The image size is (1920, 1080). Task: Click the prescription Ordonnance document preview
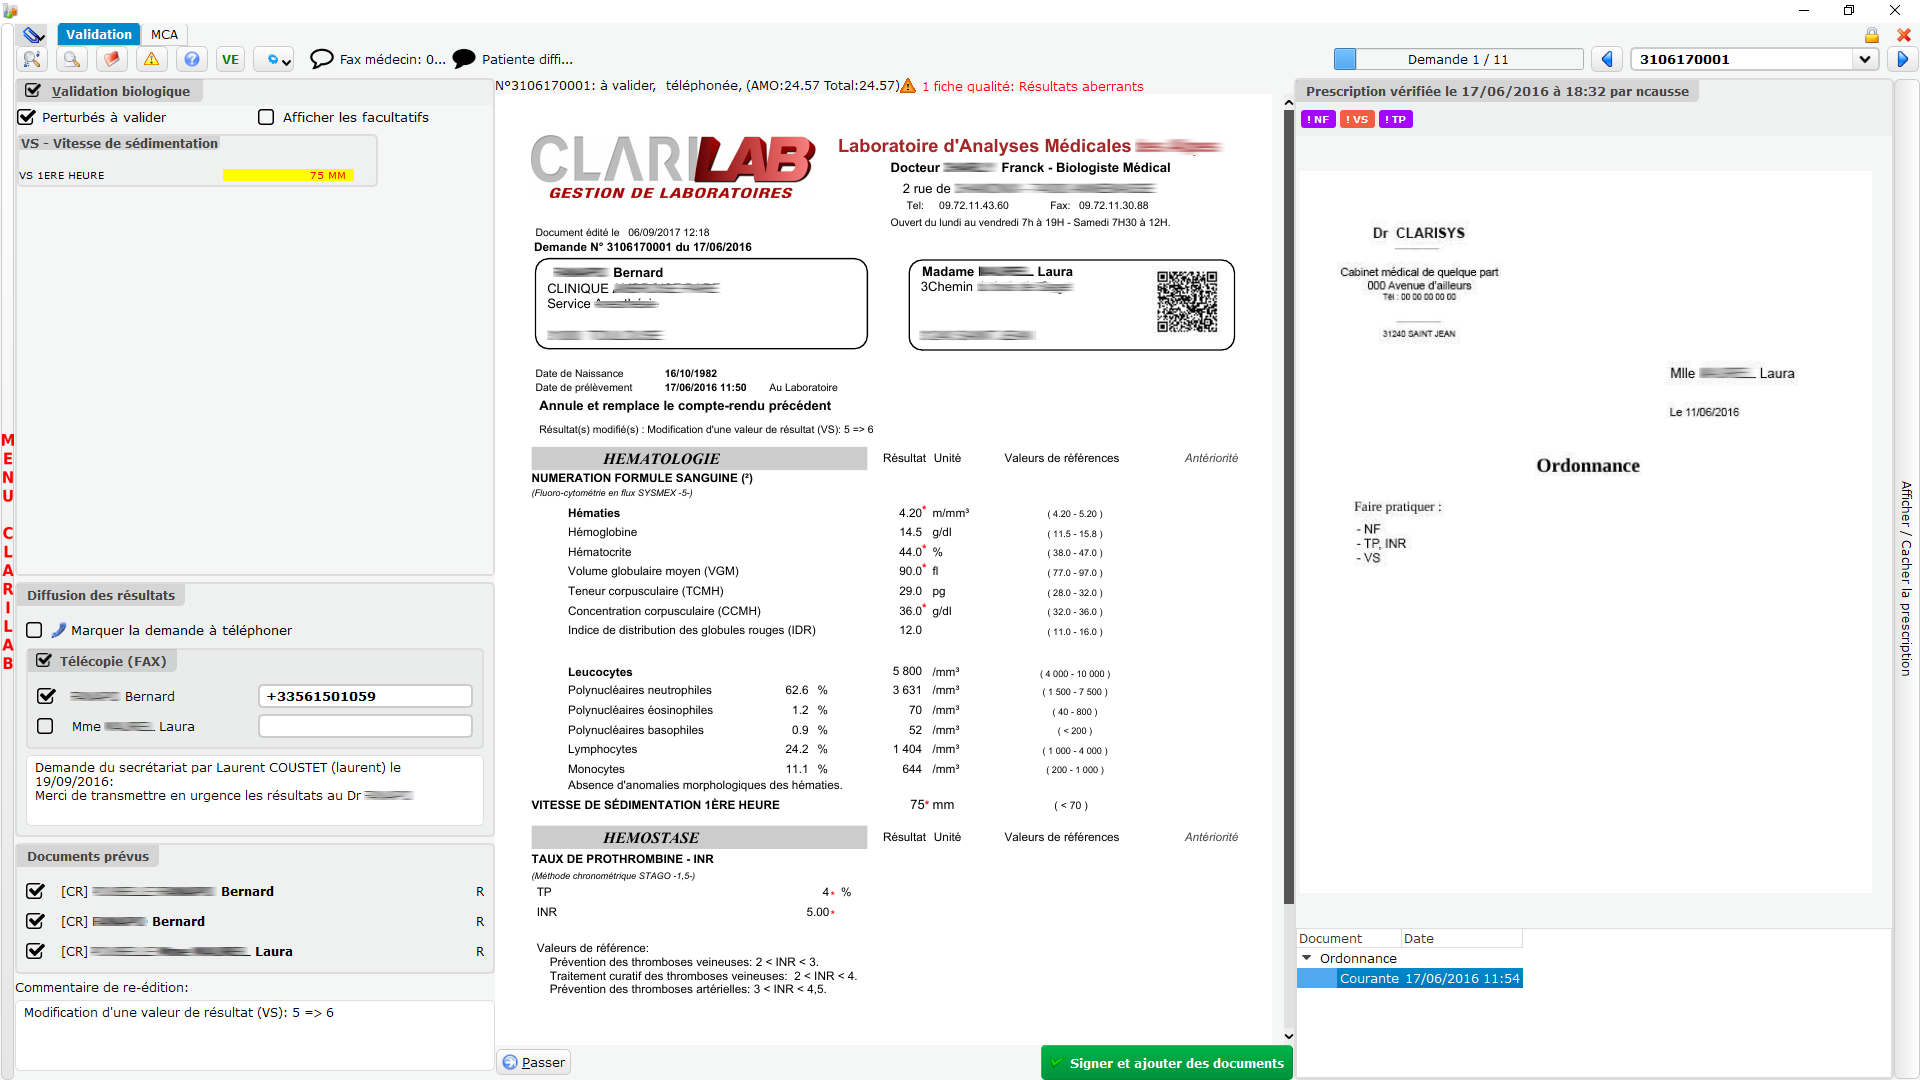pos(1584,531)
